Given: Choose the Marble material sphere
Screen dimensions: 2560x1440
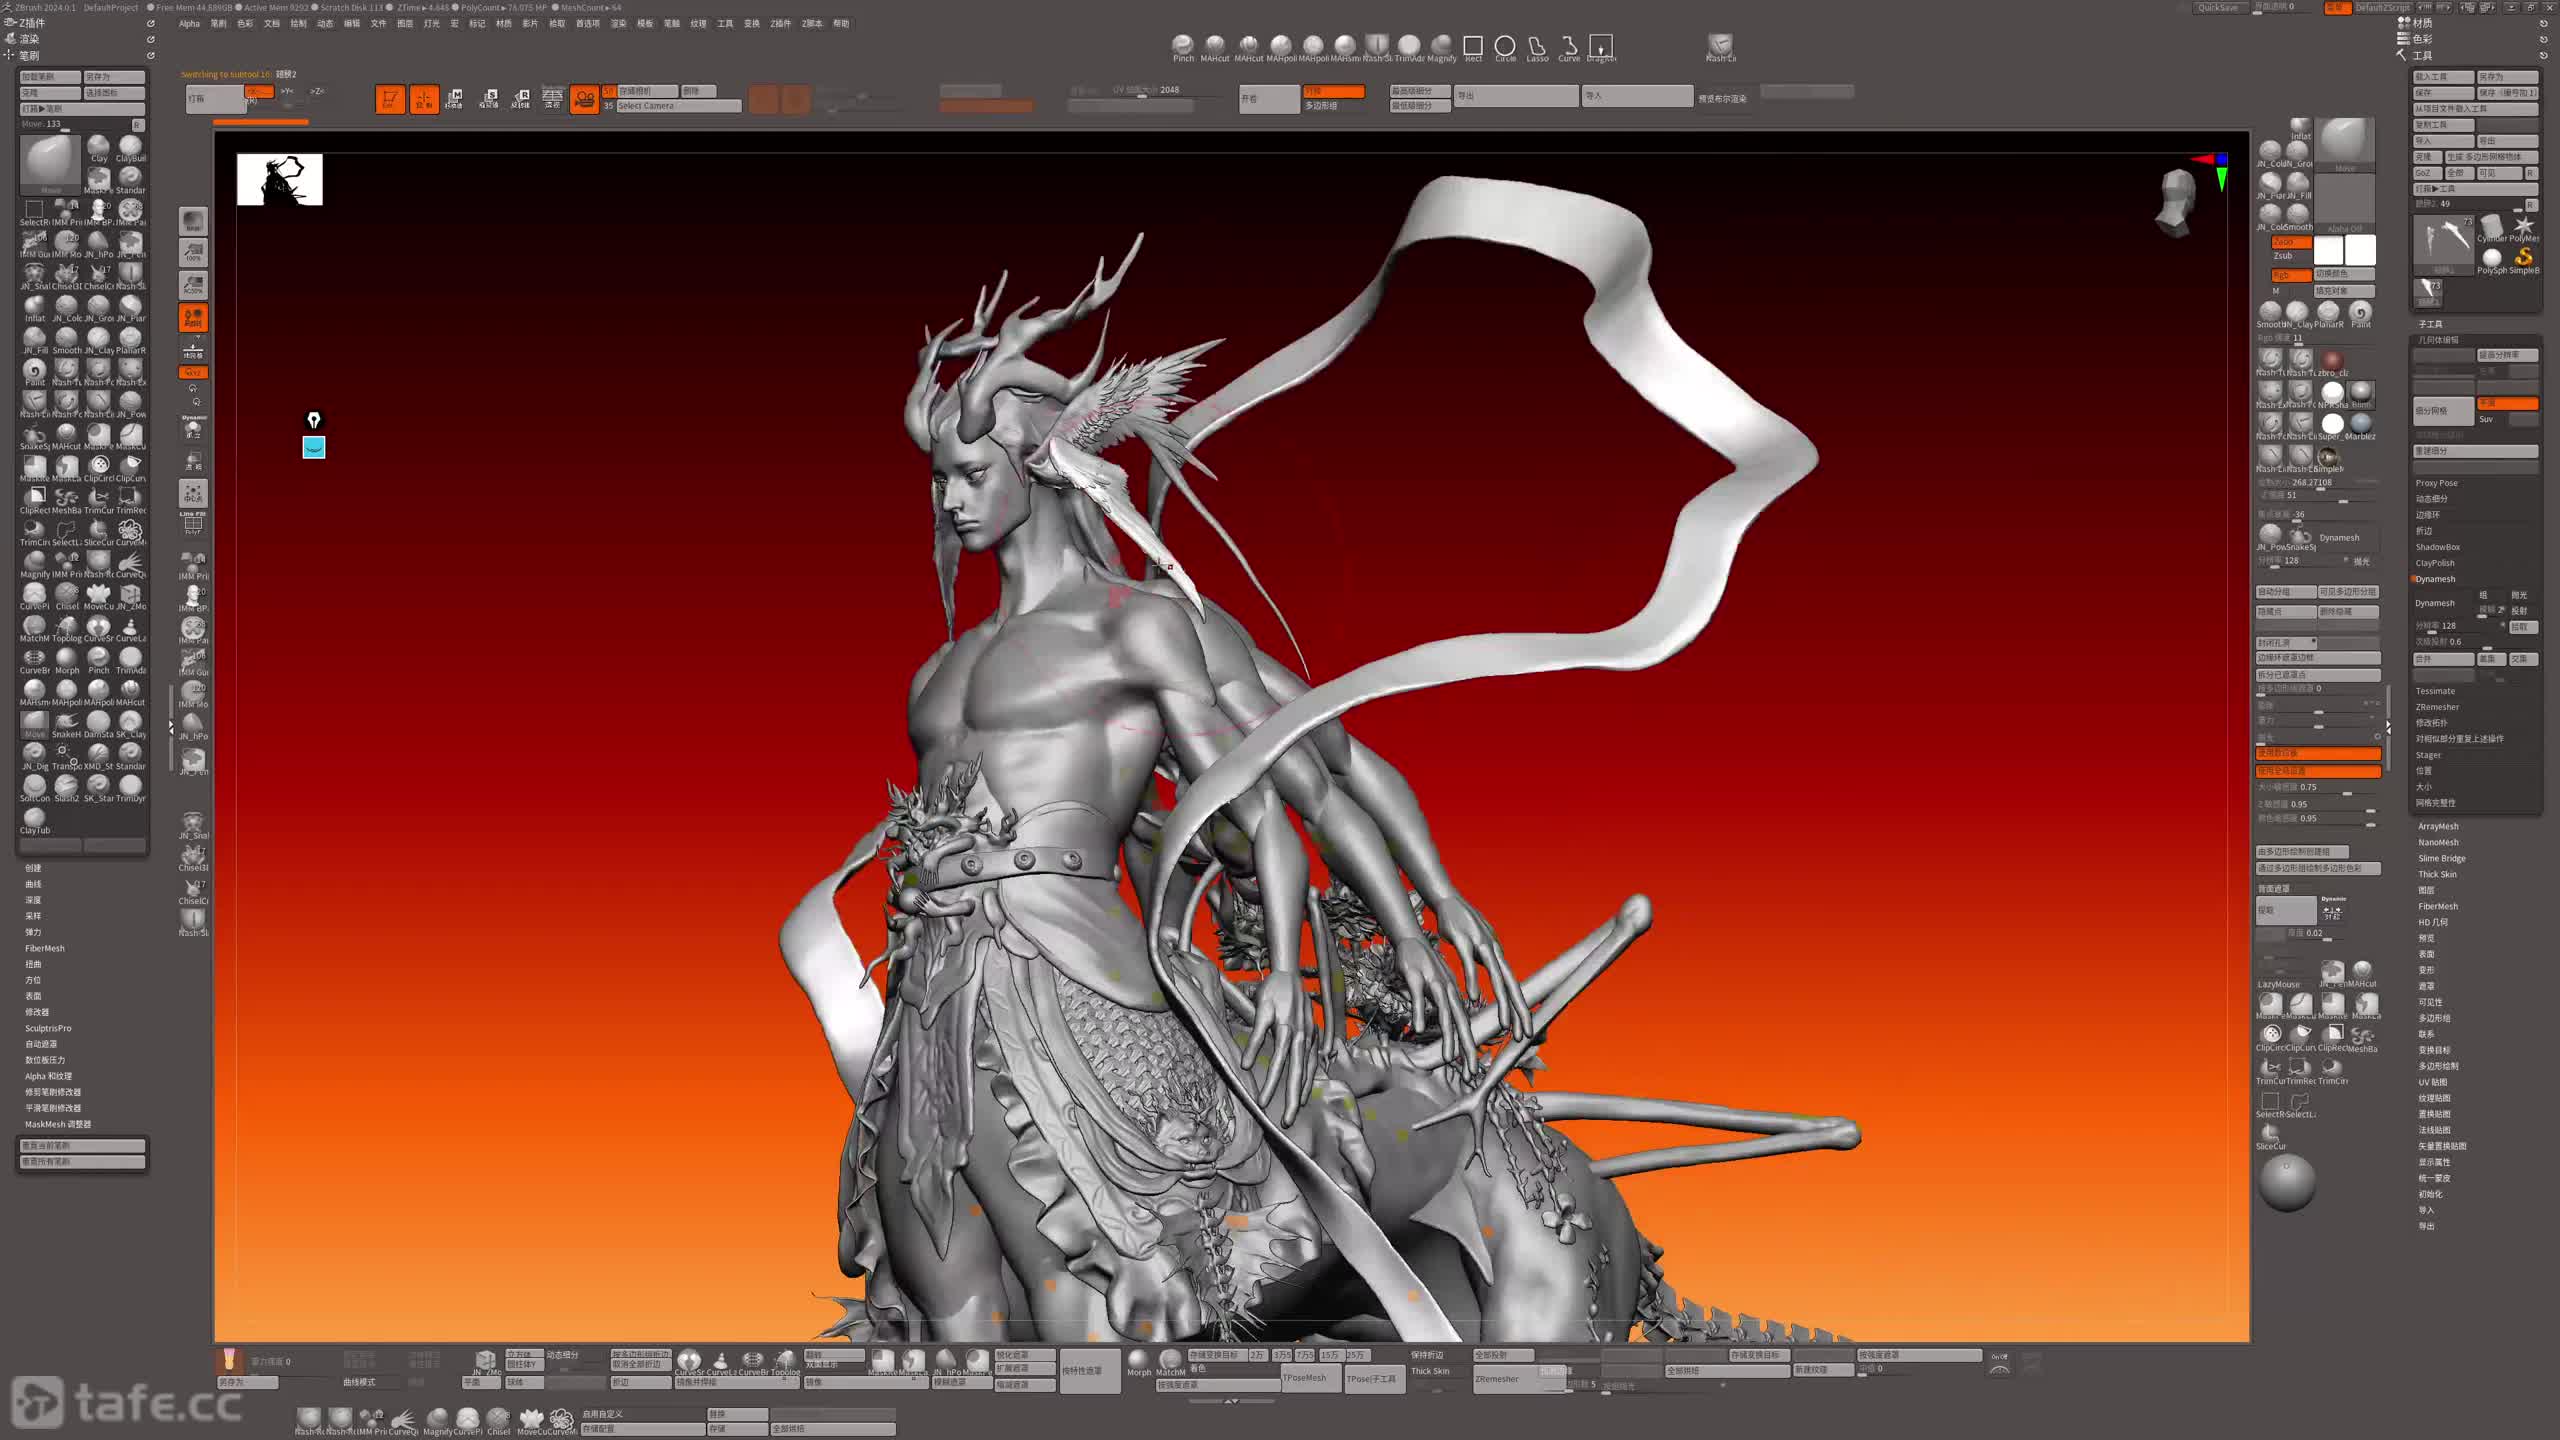Looking at the screenshot, I should click(x=2361, y=425).
